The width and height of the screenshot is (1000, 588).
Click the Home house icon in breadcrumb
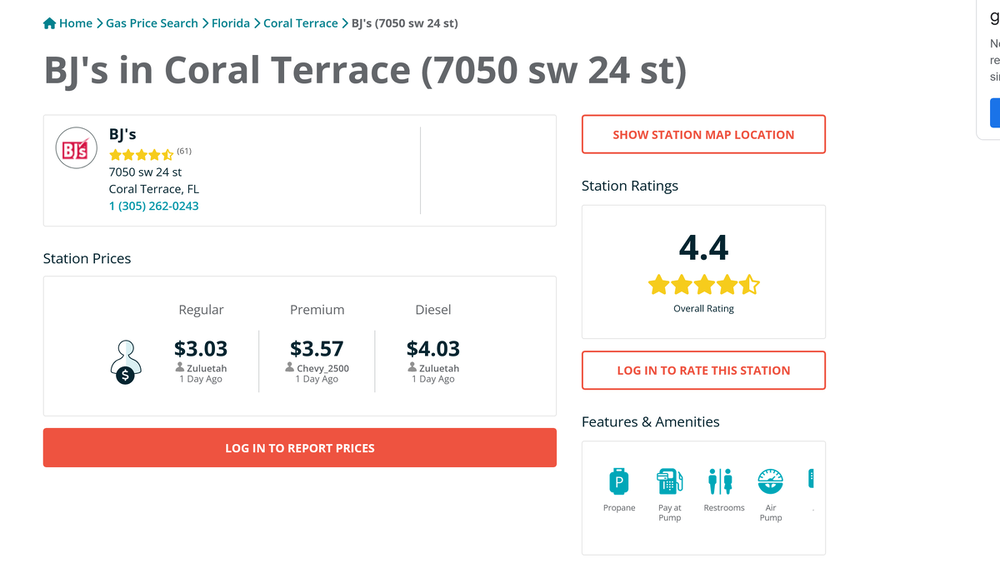click(x=50, y=24)
